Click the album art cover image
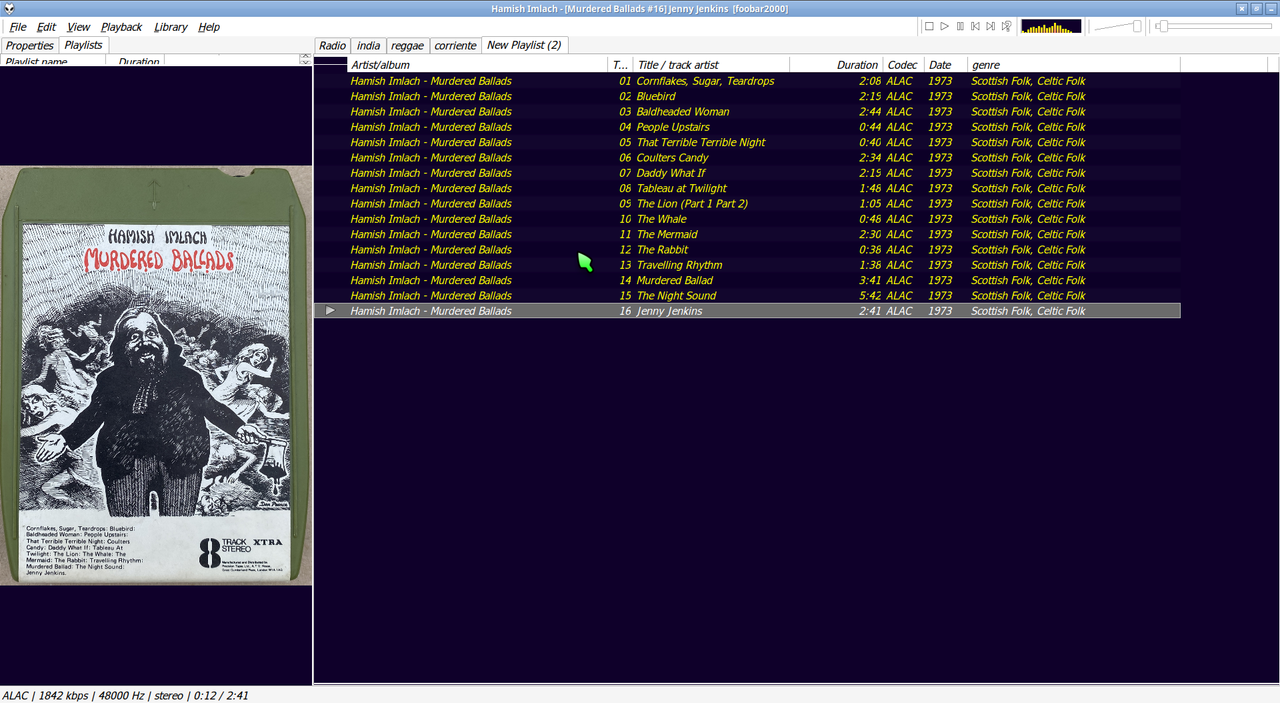 point(156,375)
